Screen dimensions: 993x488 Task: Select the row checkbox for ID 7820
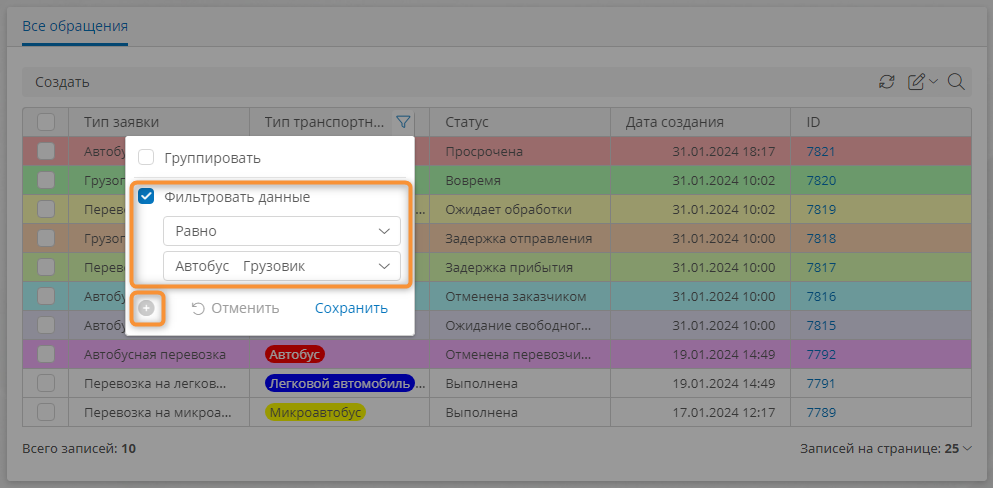46,180
